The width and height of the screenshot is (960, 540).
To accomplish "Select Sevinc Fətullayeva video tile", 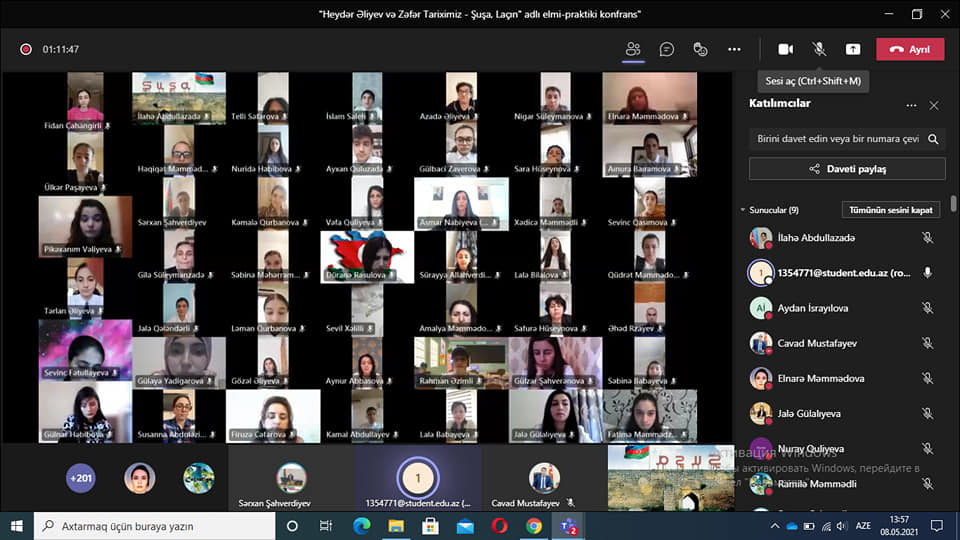I will point(85,350).
